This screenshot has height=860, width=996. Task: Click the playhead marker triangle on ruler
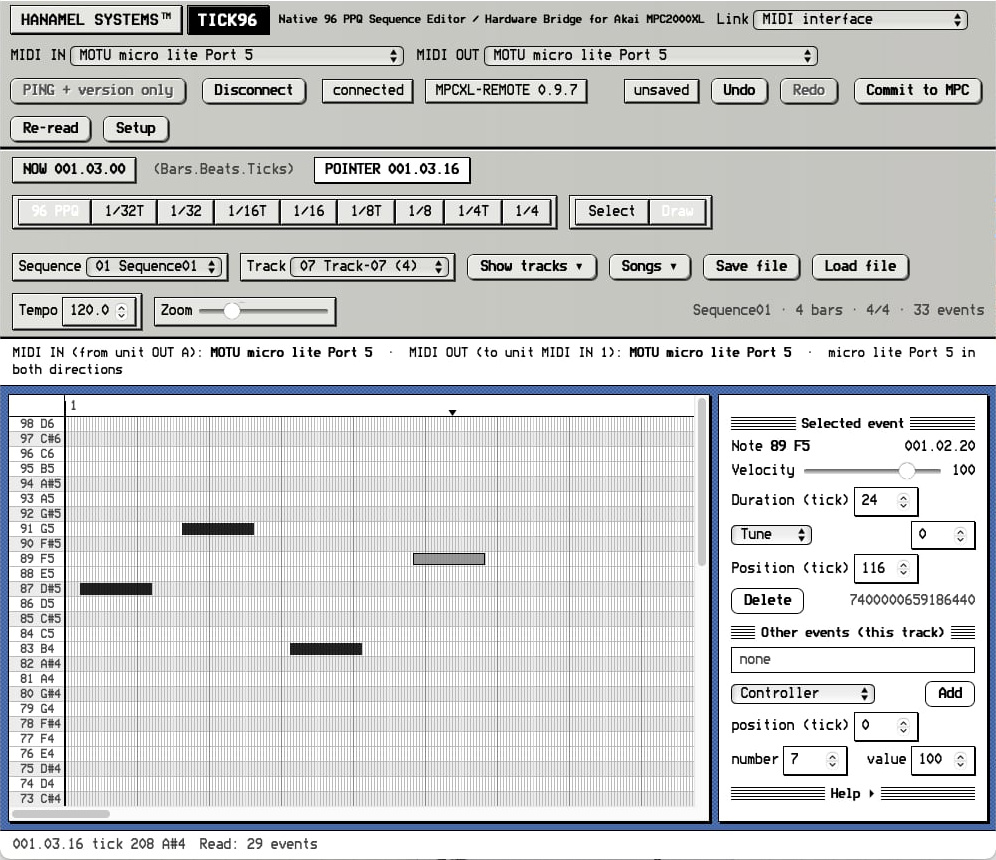click(x=452, y=413)
